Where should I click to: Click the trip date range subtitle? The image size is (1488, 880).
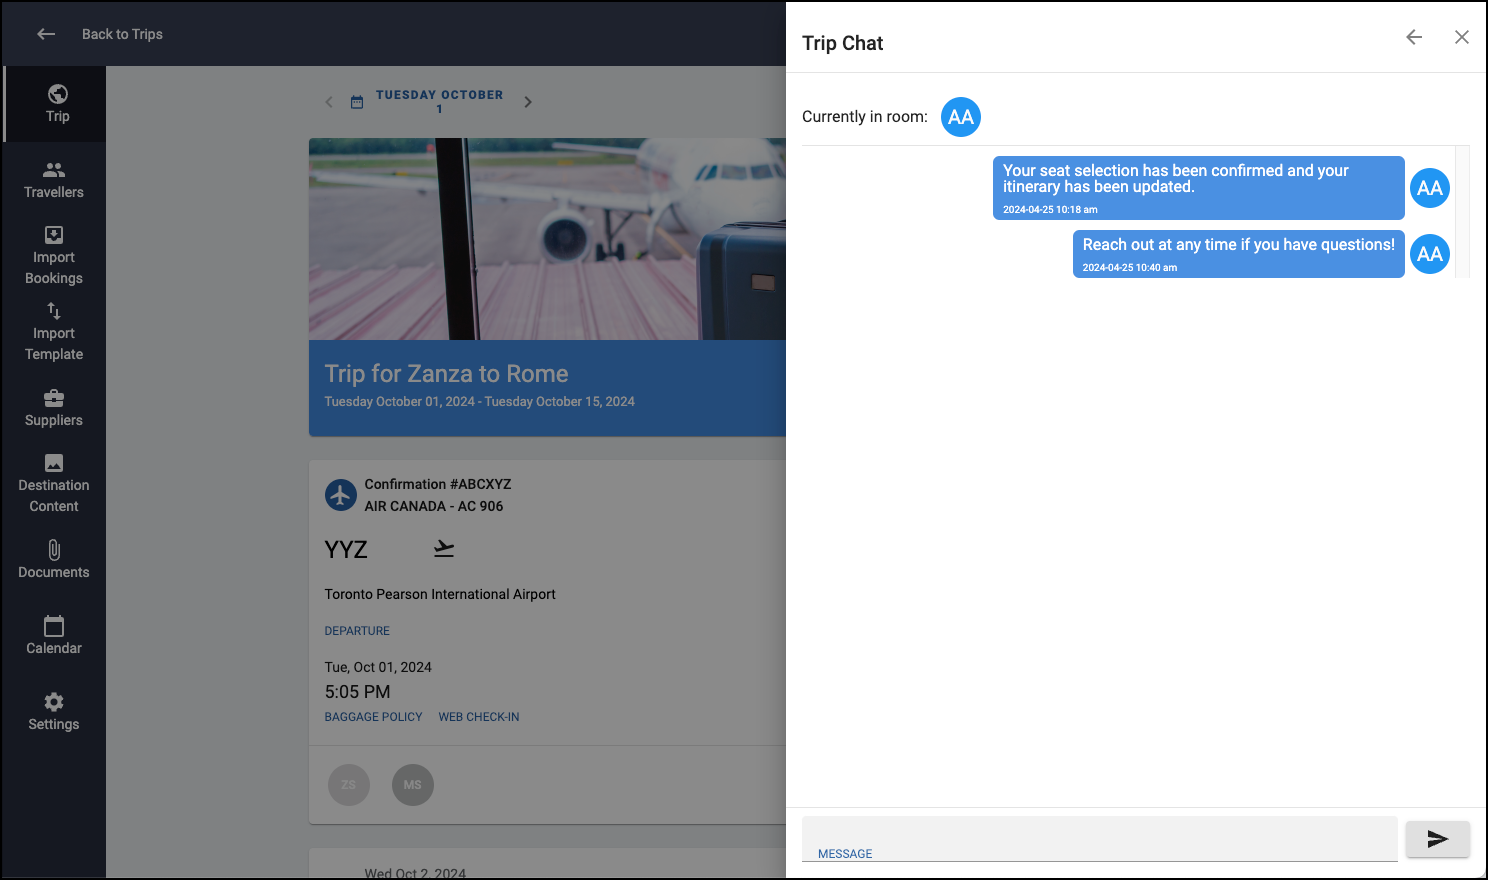click(479, 402)
